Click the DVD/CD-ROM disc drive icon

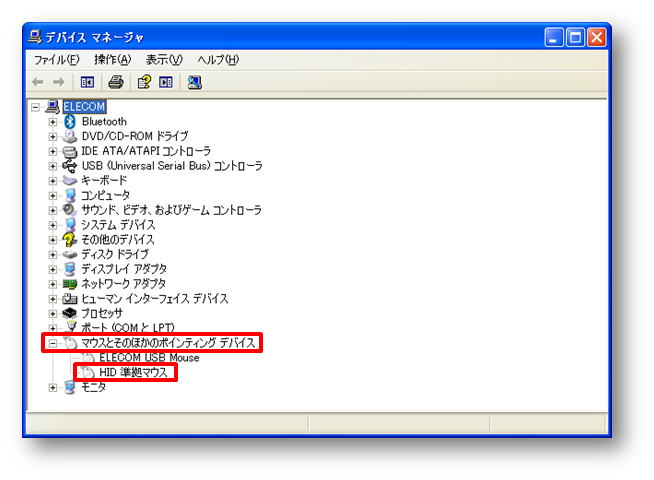tap(70, 136)
